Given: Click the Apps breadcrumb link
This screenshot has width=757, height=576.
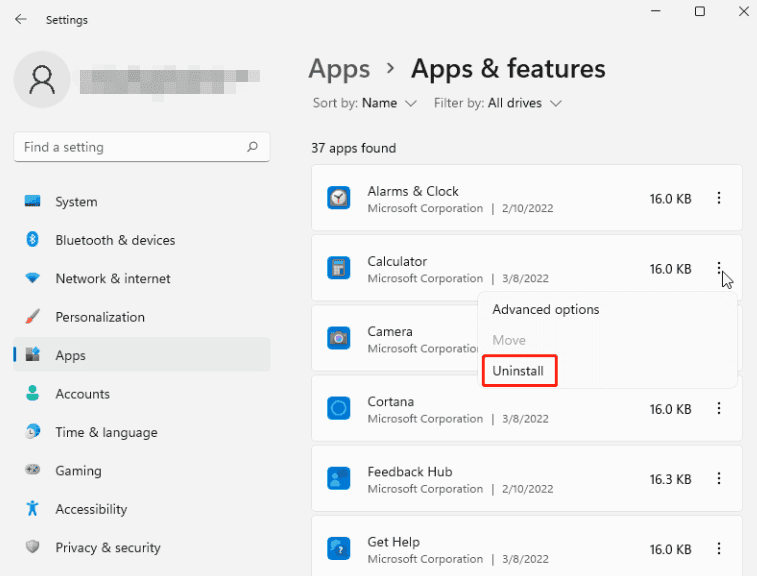Looking at the screenshot, I should pyautogui.click(x=339, y=69).
